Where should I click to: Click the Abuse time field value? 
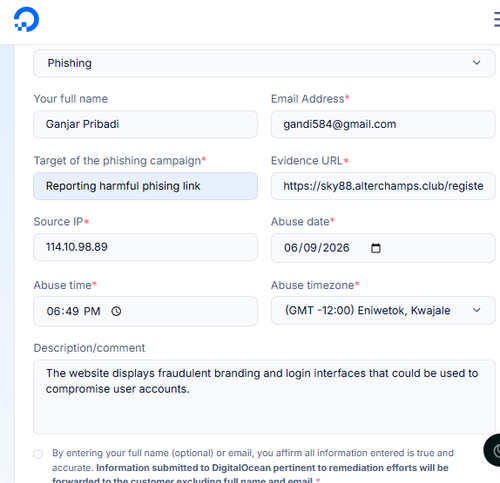(73, 311)
